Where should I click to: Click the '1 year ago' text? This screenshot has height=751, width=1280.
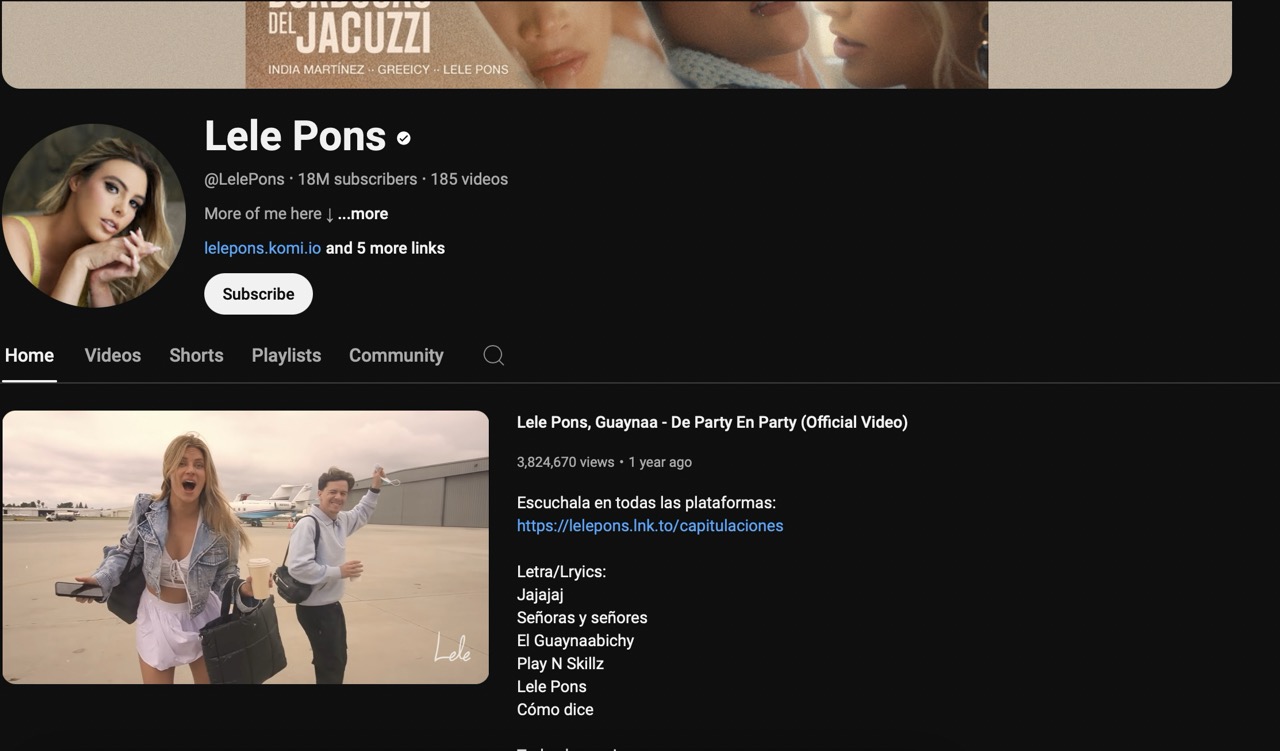click(x=660, y=462)
